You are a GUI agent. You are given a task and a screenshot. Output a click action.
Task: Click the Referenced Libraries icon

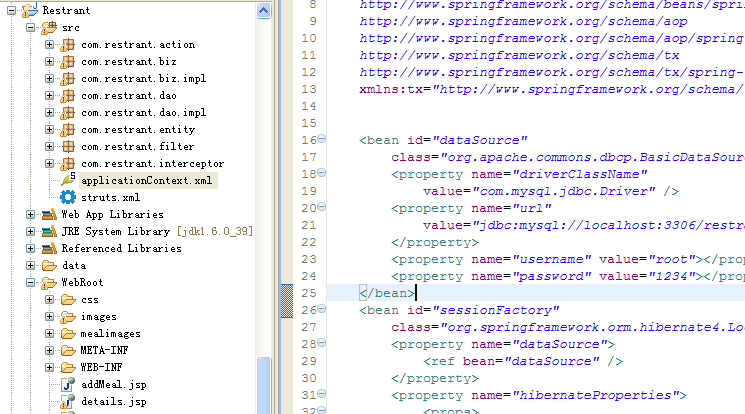(x=49, y=249)
